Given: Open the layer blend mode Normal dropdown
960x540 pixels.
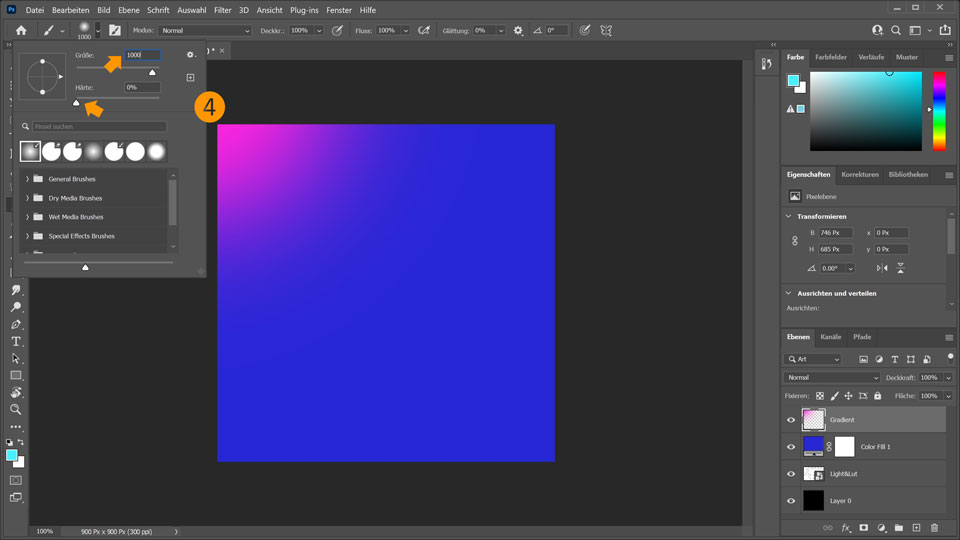Looking at the screenshot, I should click(x=831, y=378).
